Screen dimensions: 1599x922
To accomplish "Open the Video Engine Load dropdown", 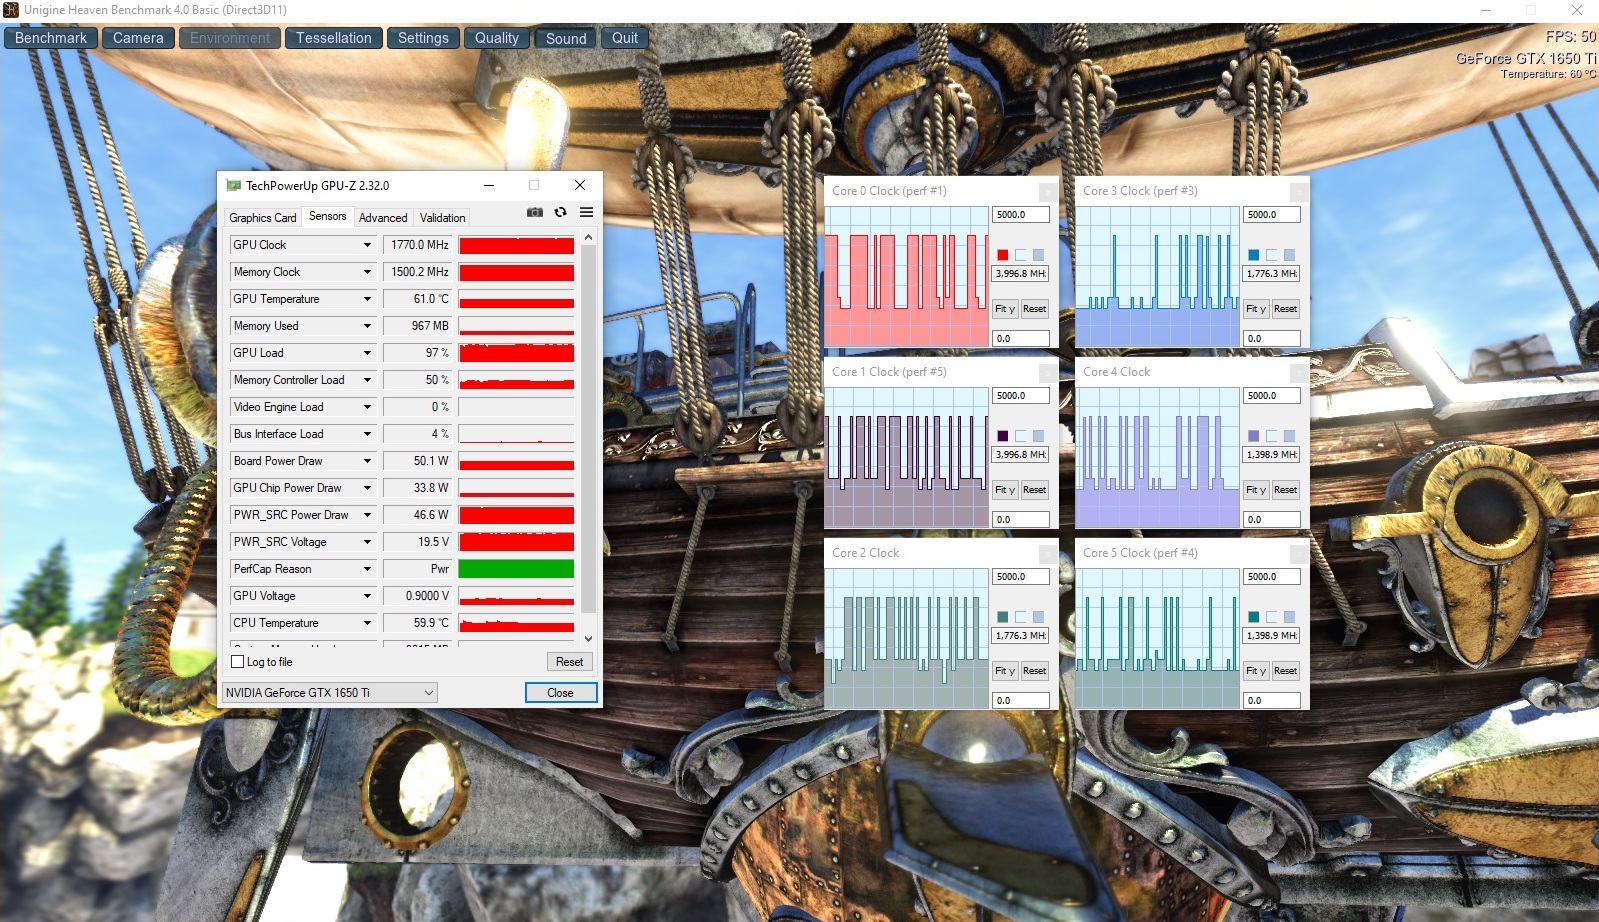I will (x=367, y=407).
